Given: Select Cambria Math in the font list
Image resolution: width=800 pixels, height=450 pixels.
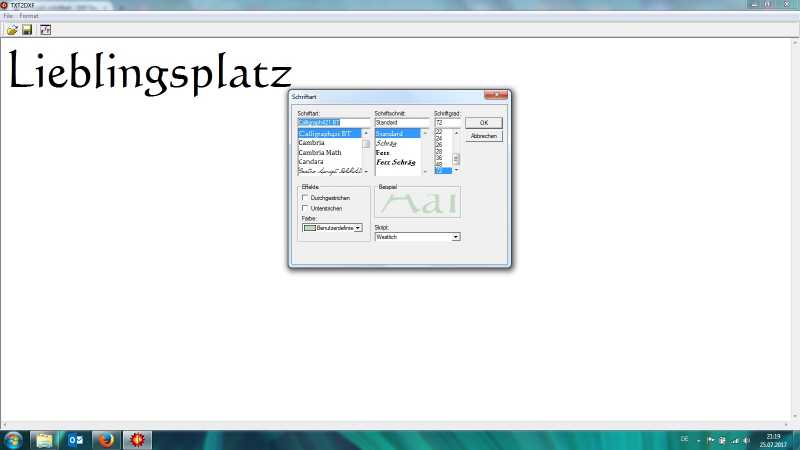Looking at the screenshot, I should click(320, 153).
